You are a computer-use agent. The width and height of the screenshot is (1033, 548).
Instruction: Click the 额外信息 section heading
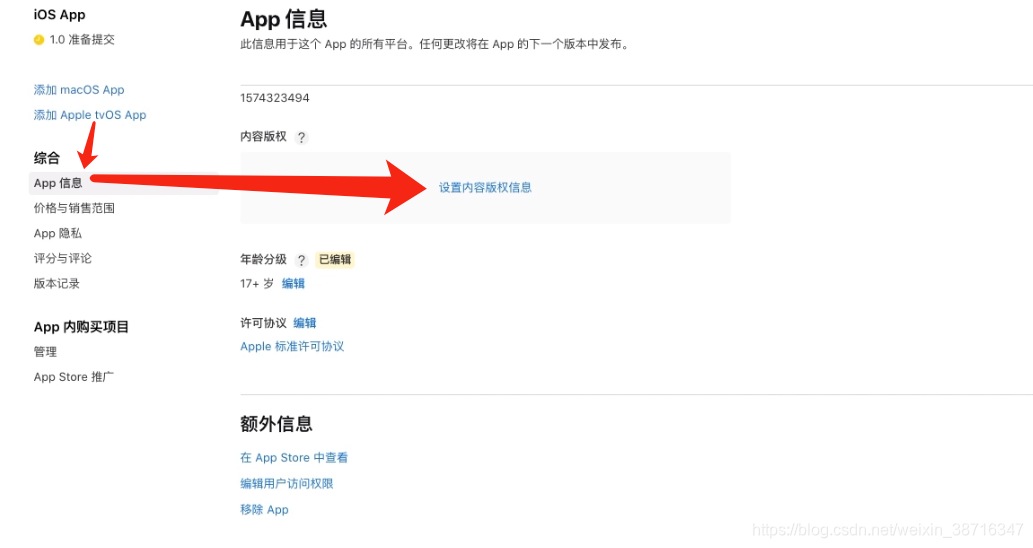tap(276, 424)
